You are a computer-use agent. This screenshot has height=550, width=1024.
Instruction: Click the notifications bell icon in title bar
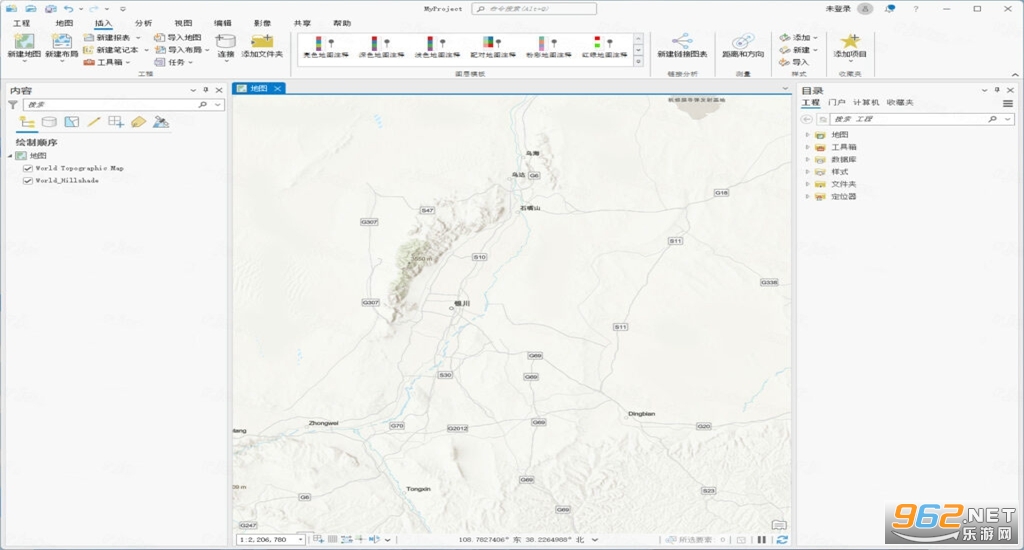coord(889,8)
